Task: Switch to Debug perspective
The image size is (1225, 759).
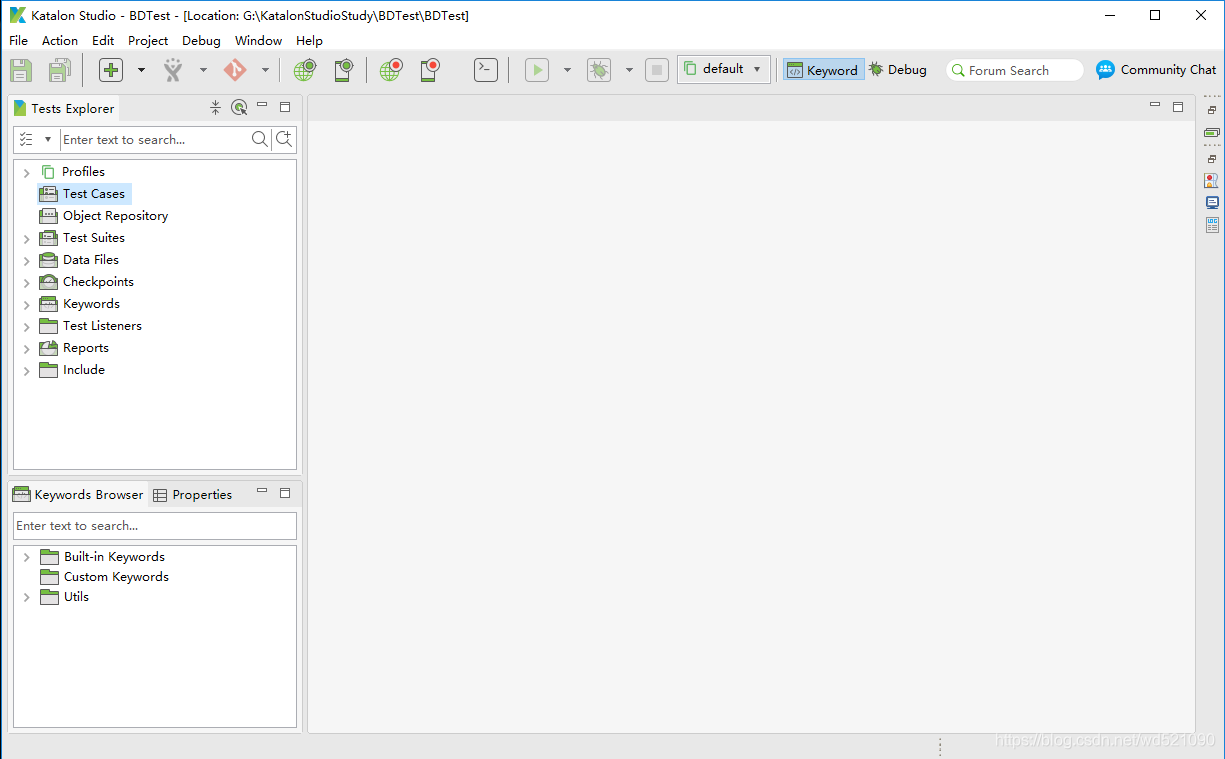Action: [x=898, y=70]
